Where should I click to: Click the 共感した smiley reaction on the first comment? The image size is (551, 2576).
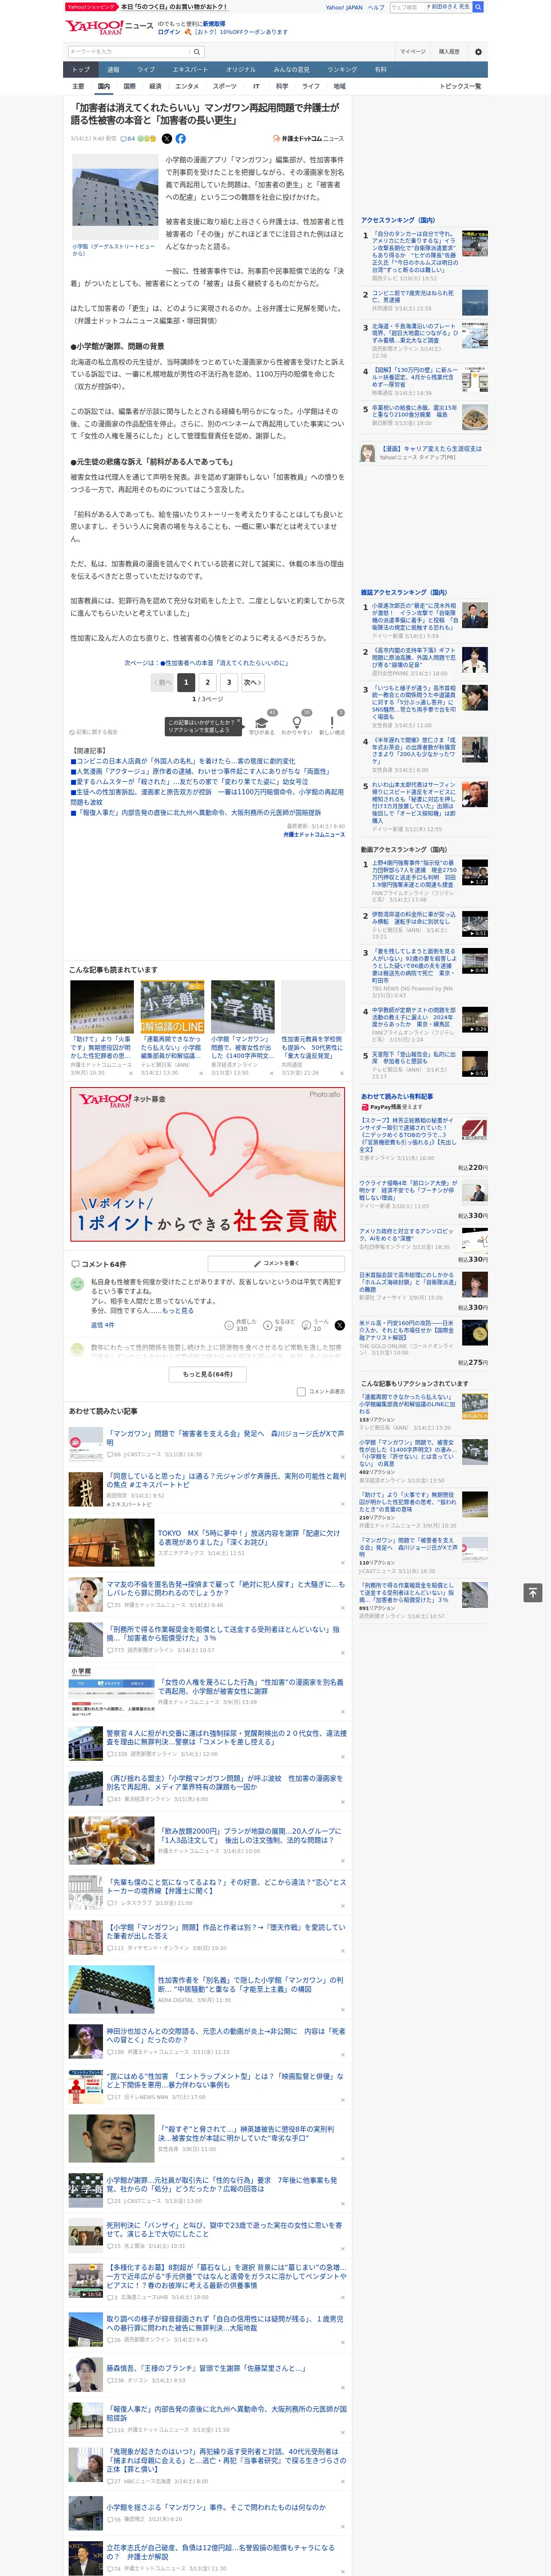point(242,1325)
